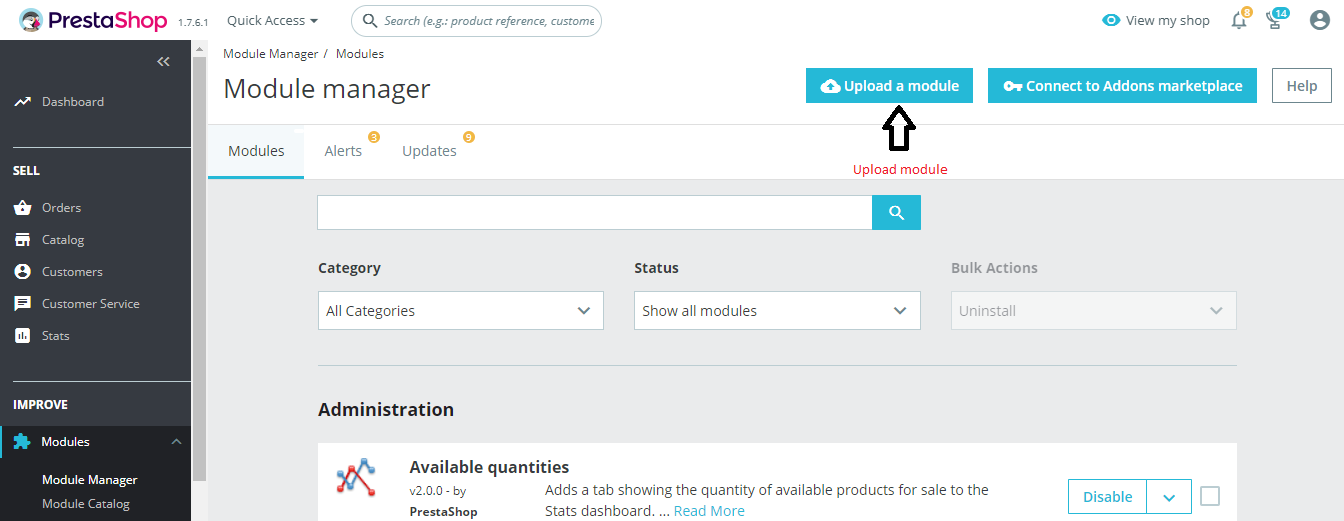Click the Available quantities module icon
1344x521 pixels.
click(356, 479)
